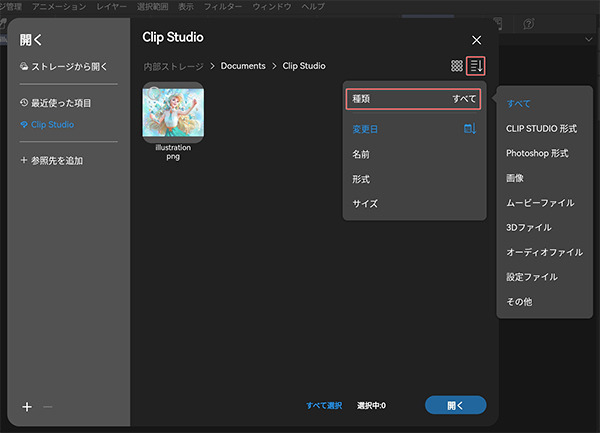Close the Clip Studio open dialog
The height and width of the screenshot is (433, 600).
pyautogui.click(x=476, y=40)
